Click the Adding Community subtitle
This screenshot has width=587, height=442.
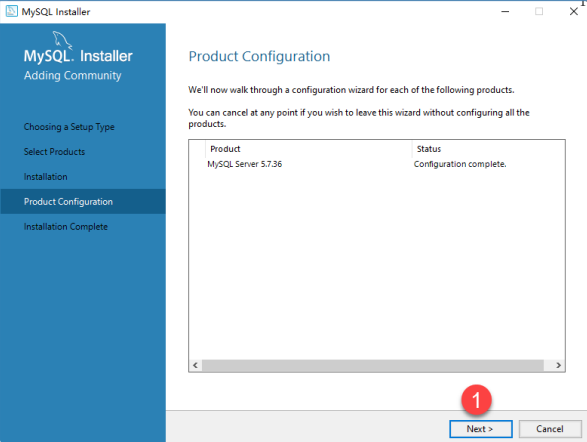tap(73, 76)
